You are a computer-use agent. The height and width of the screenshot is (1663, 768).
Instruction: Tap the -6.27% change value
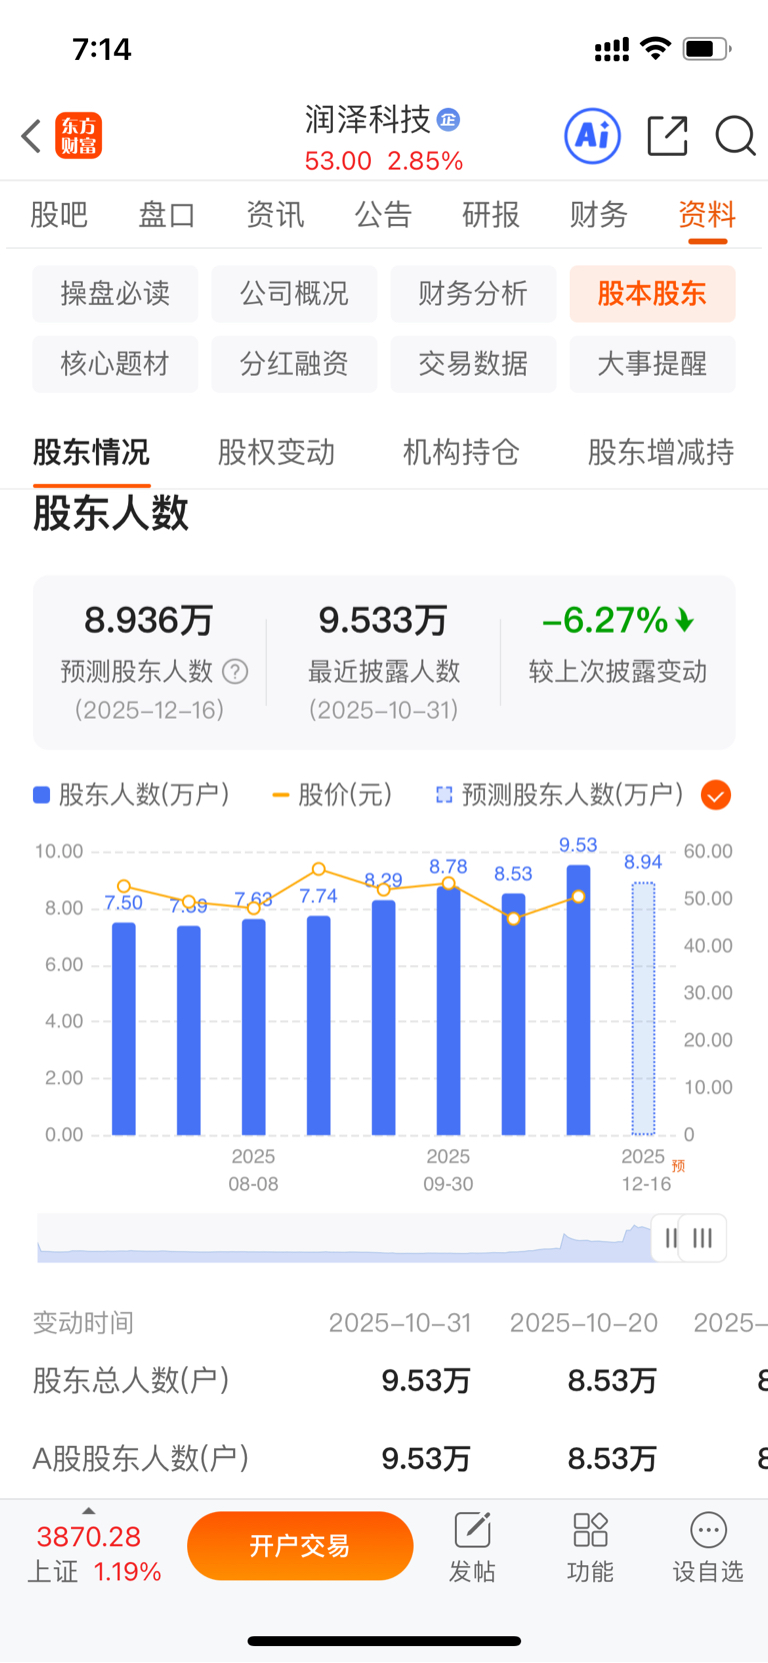tap(617, 620)
